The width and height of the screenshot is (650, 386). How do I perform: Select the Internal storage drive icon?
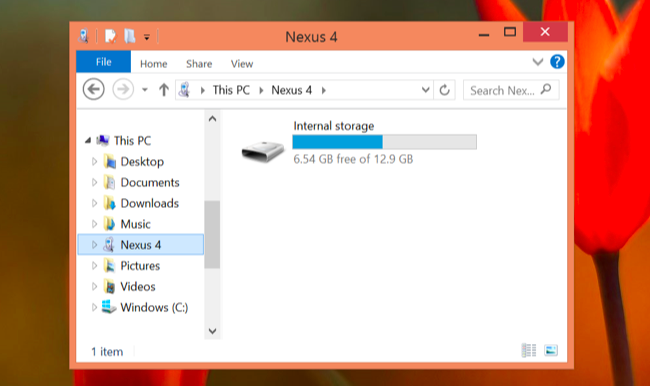tap(263, 151)
